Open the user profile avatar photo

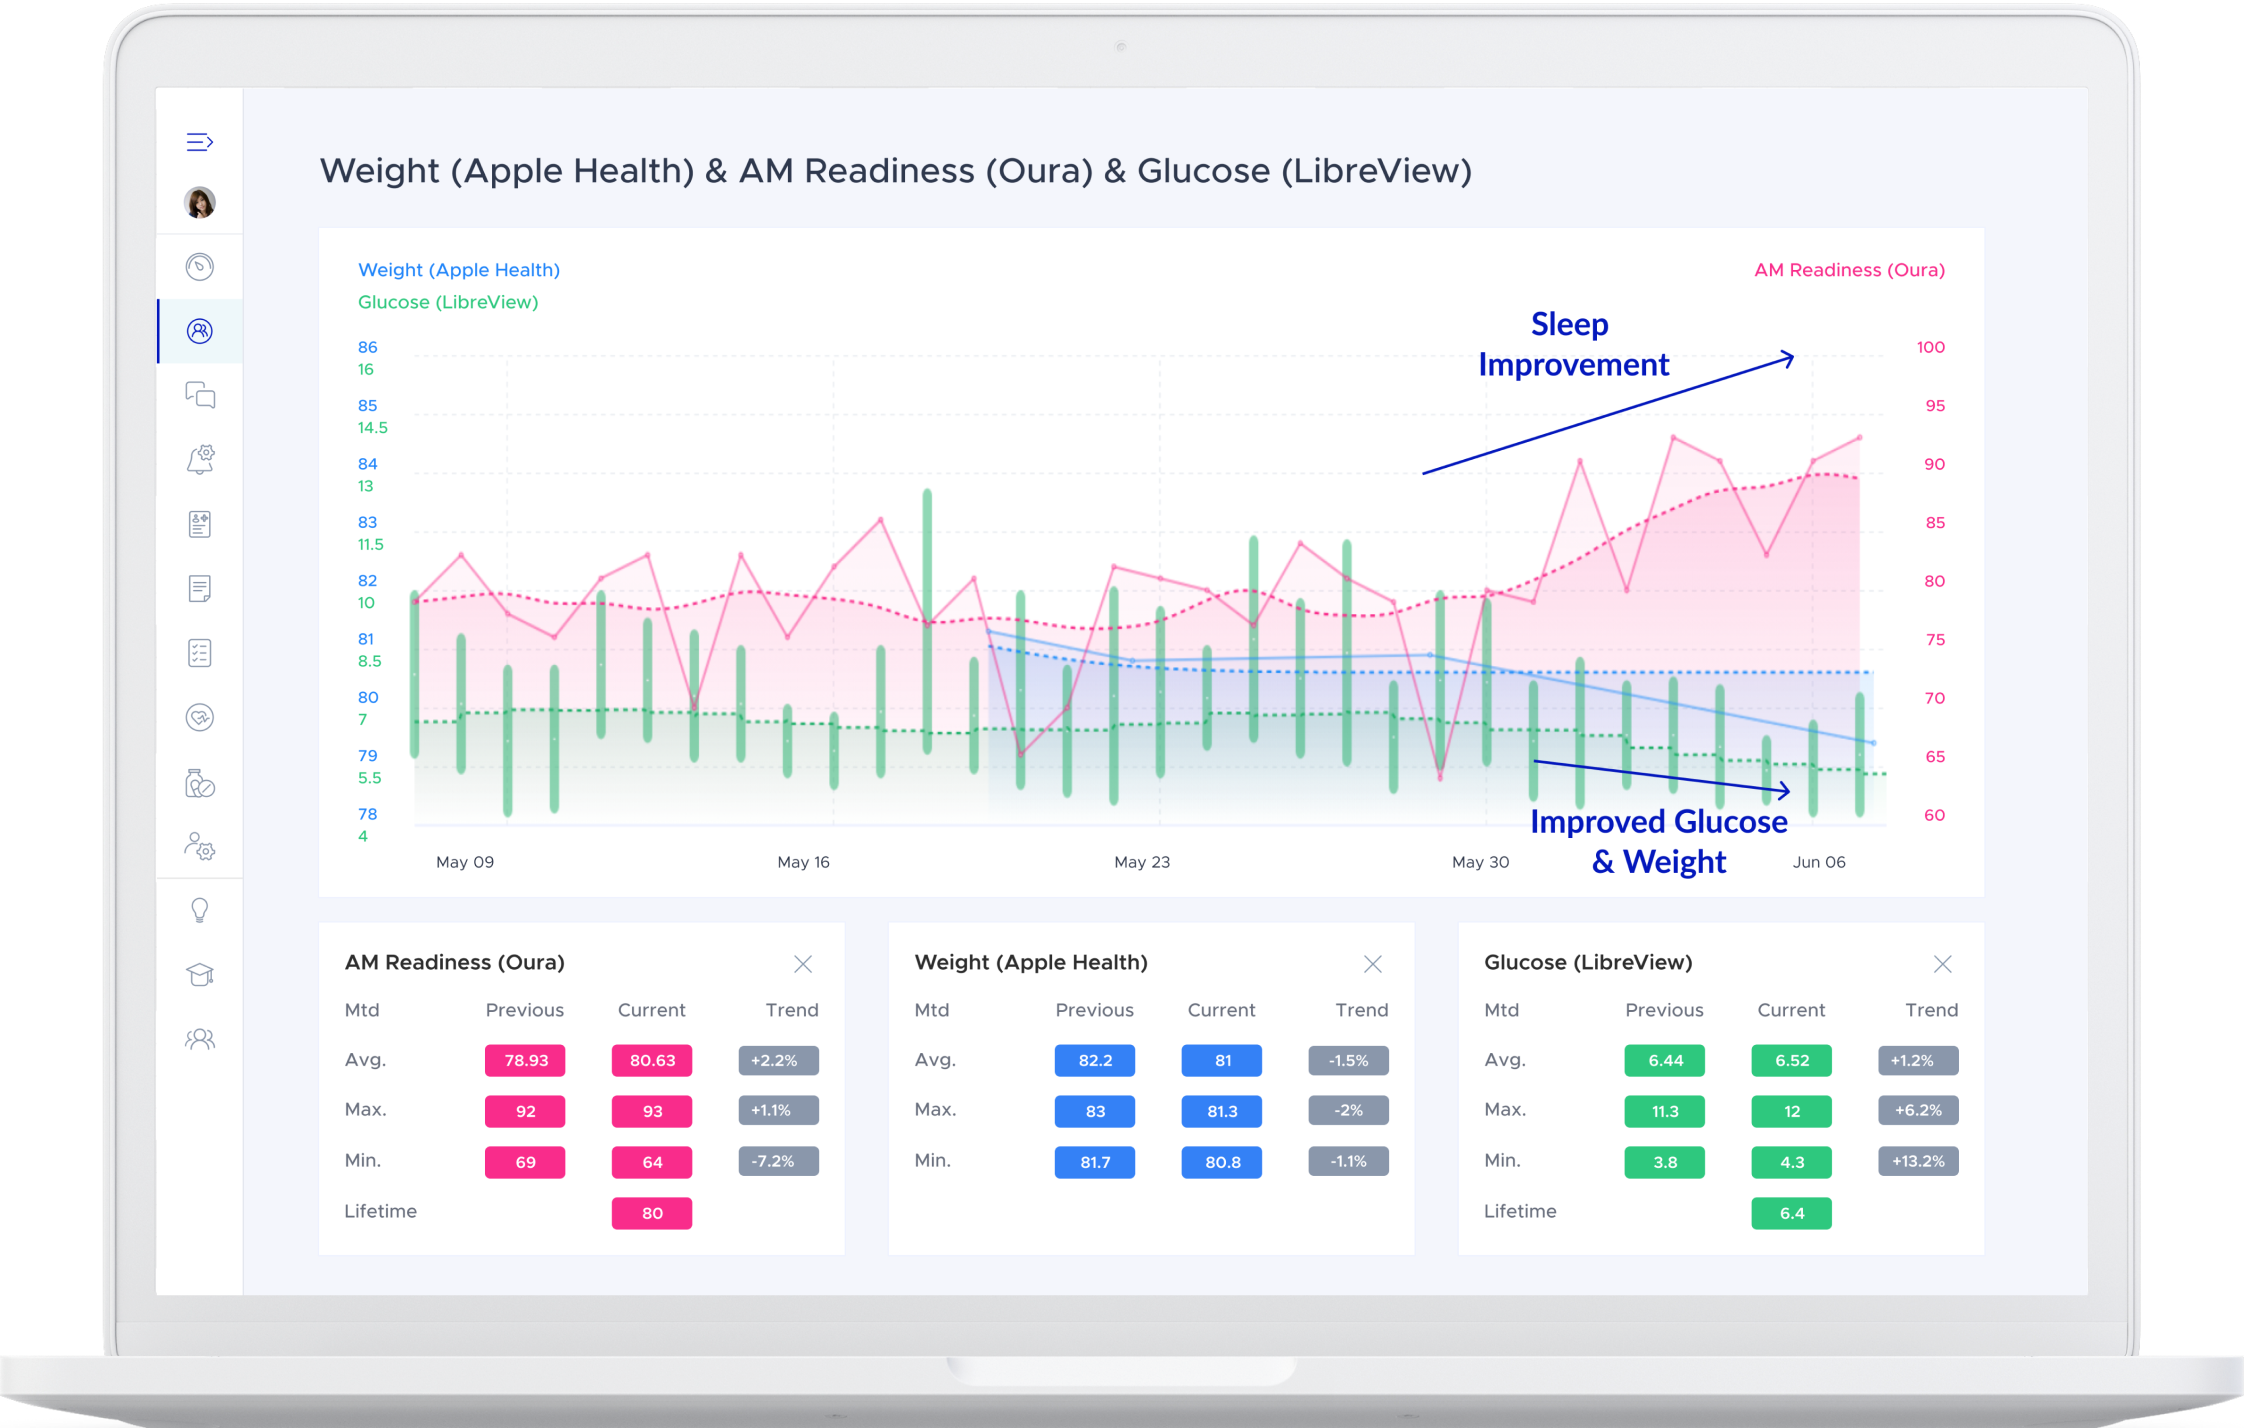click(x=200, y=203)
